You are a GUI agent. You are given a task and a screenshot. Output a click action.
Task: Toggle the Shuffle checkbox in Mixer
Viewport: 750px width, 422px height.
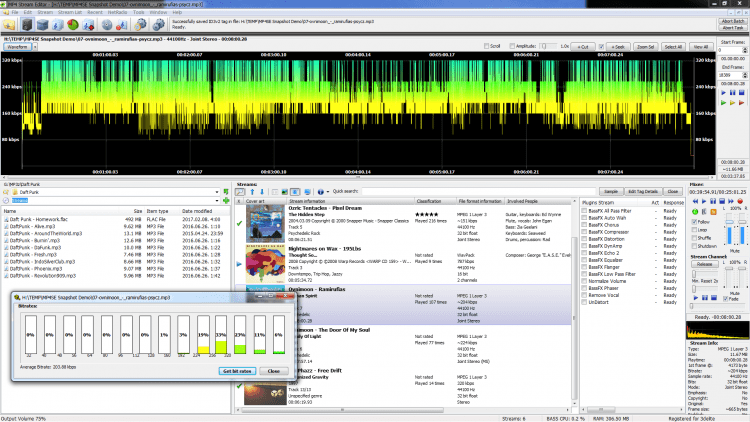[694, 237]
